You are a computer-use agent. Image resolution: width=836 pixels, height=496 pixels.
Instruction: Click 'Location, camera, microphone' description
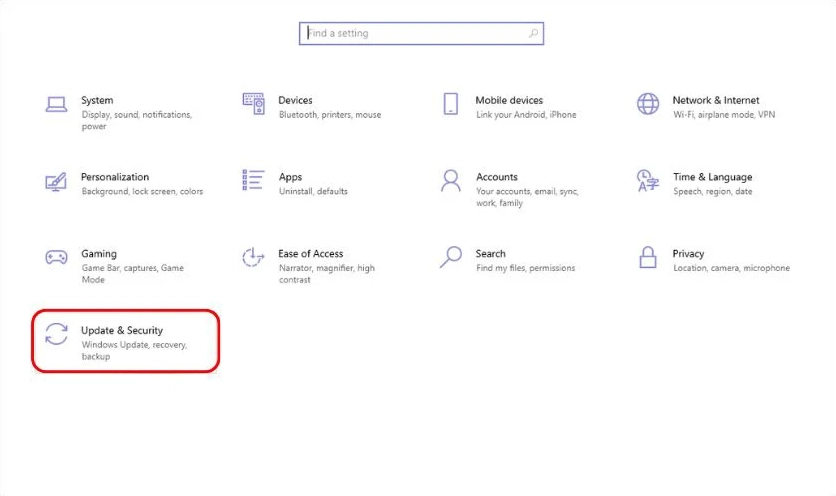coord(732,268)
